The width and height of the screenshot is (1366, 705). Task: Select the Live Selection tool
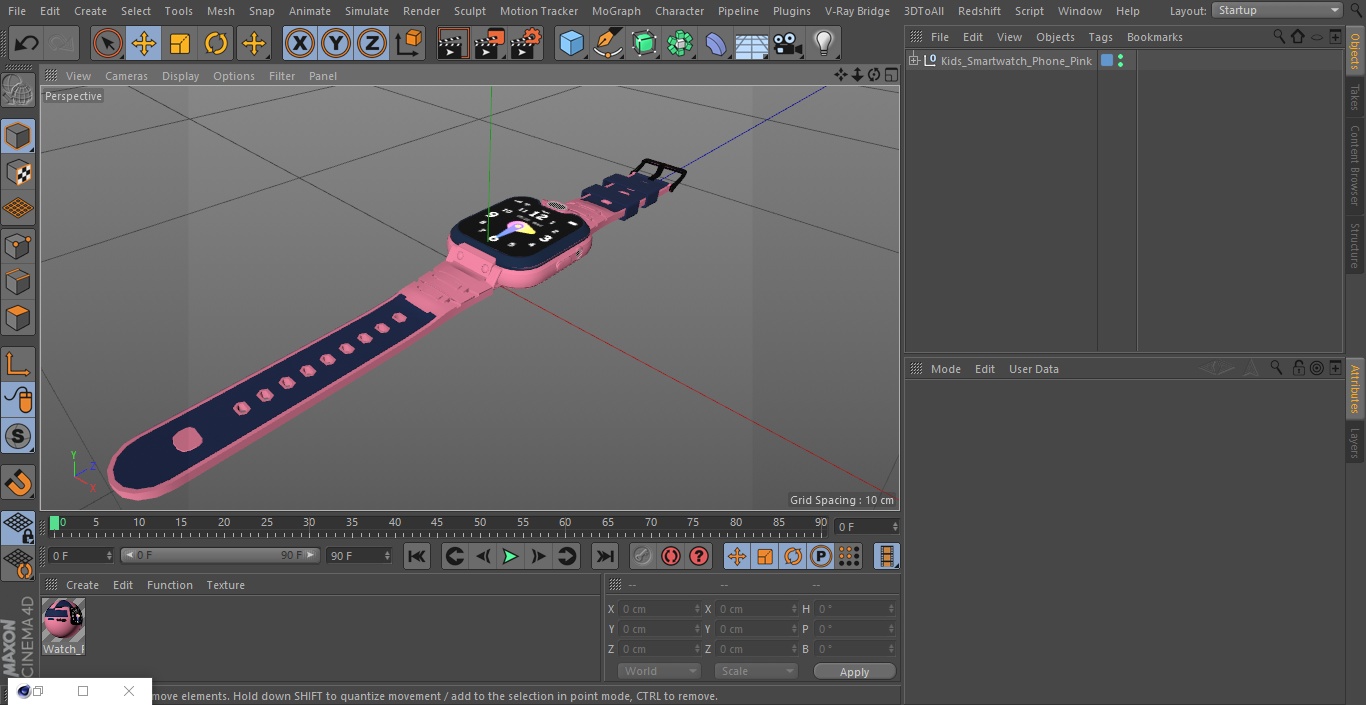pyautogui.click(x=108, y=43)
